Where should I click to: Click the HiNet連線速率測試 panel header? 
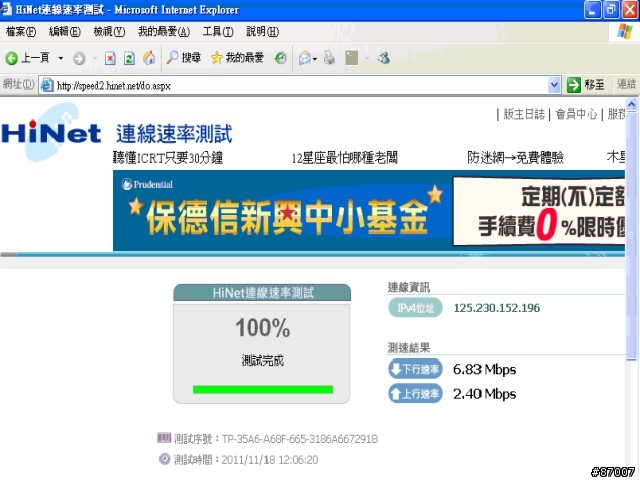click(x=262, y=293)
